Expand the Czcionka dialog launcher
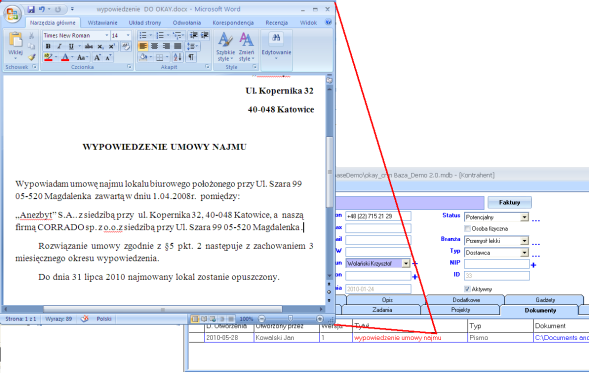The width and height of the screenshot is (589, 373). tap(130, 67)
